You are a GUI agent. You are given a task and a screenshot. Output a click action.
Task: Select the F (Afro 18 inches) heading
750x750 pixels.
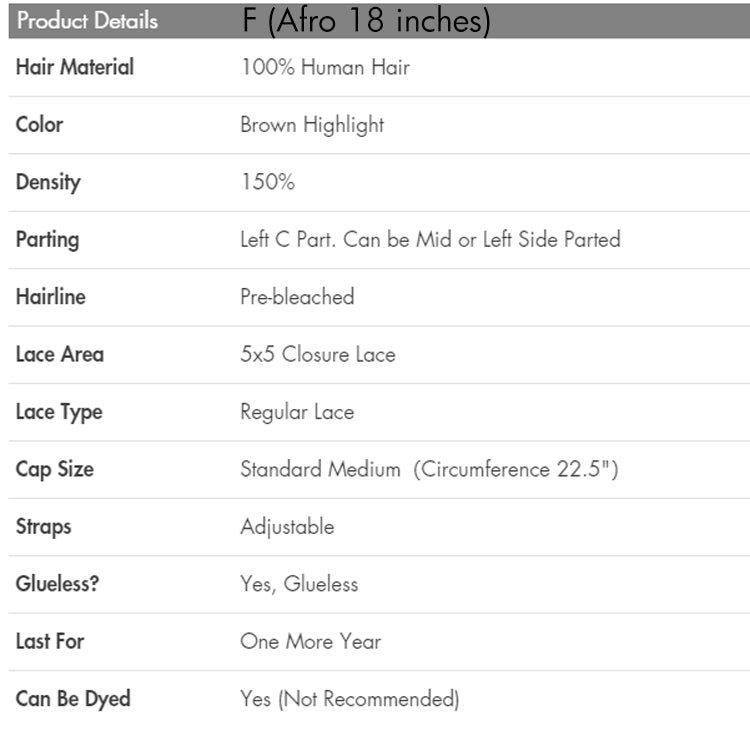tap(366, 21)
